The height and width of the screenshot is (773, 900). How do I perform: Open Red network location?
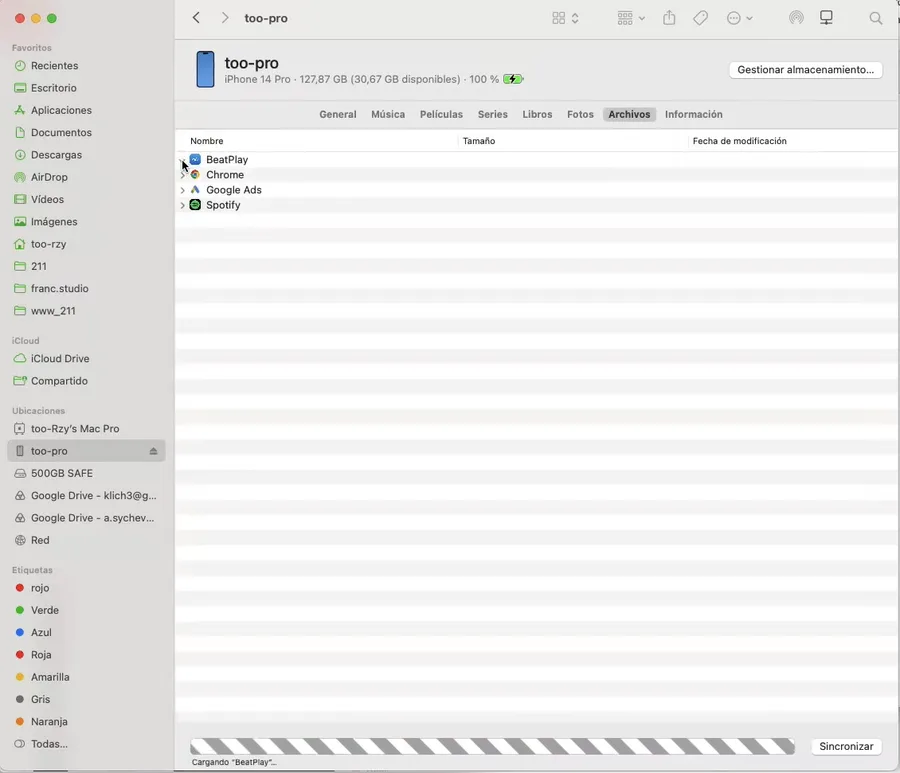pos(40,541)
